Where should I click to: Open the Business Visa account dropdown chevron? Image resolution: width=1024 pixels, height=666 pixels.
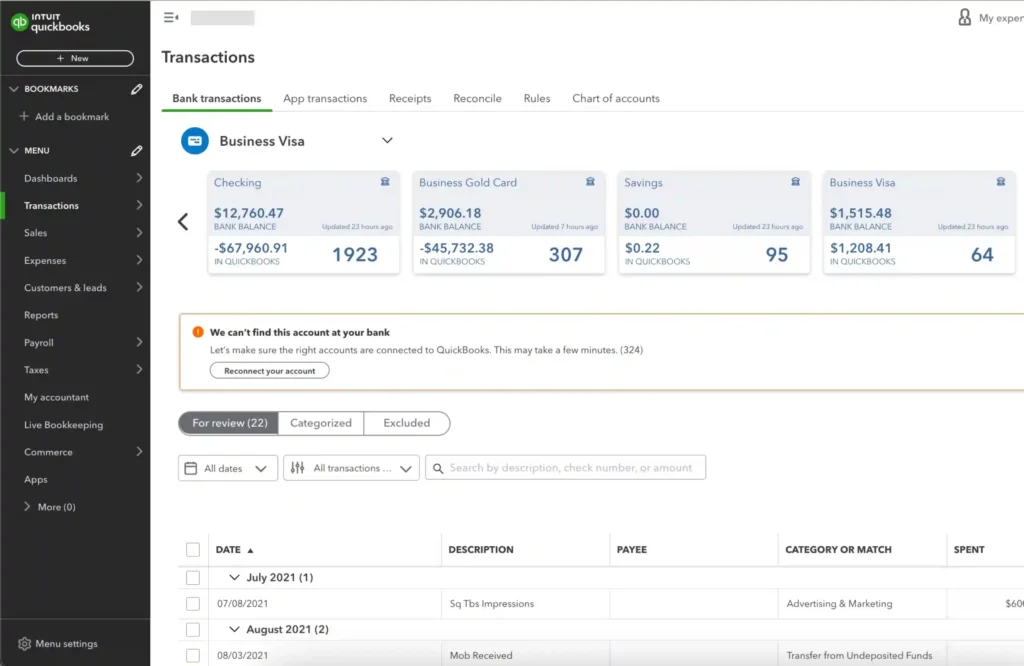[x=387, y=140]
